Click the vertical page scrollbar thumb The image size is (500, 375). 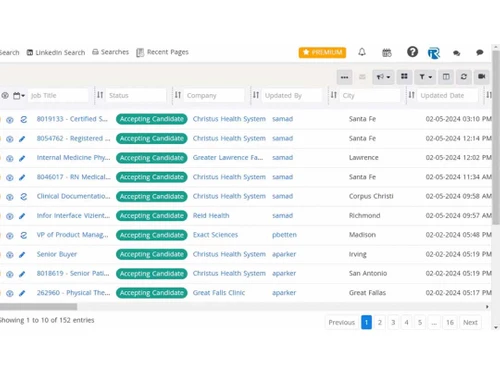point(496,137)
